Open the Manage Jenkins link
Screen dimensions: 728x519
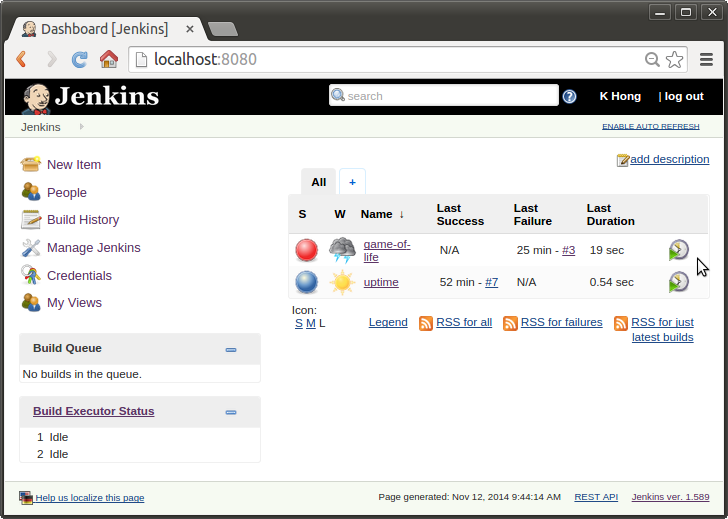[94, 248]
